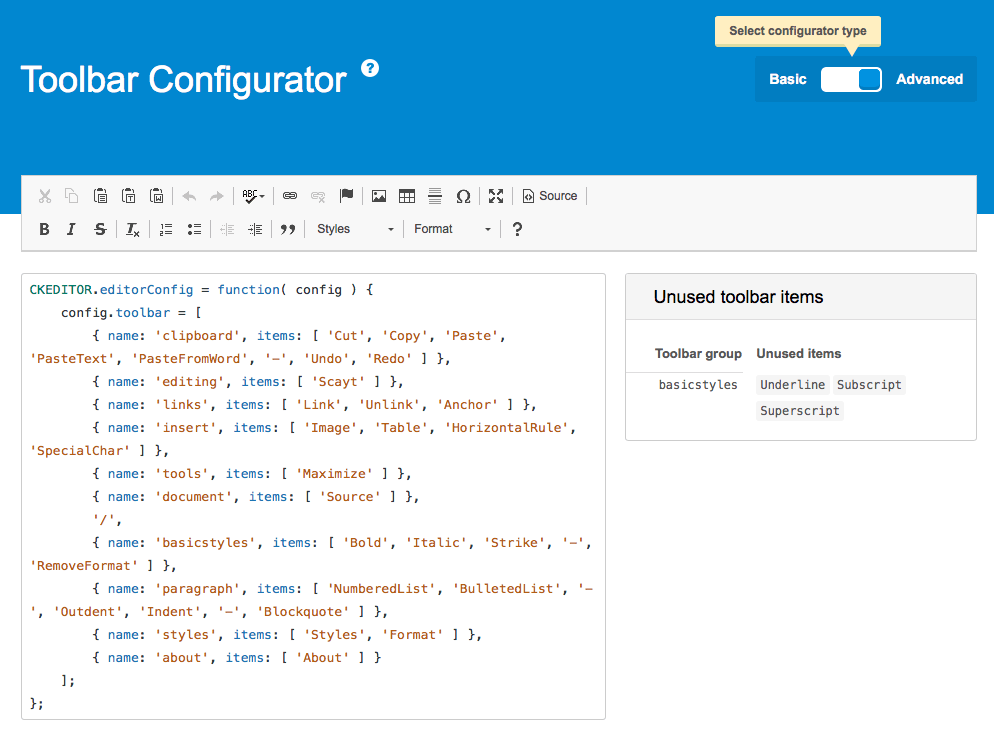The height and width of the screenshot is (732, 994).
Task: Click the Source button
Action: pos(550,196)
